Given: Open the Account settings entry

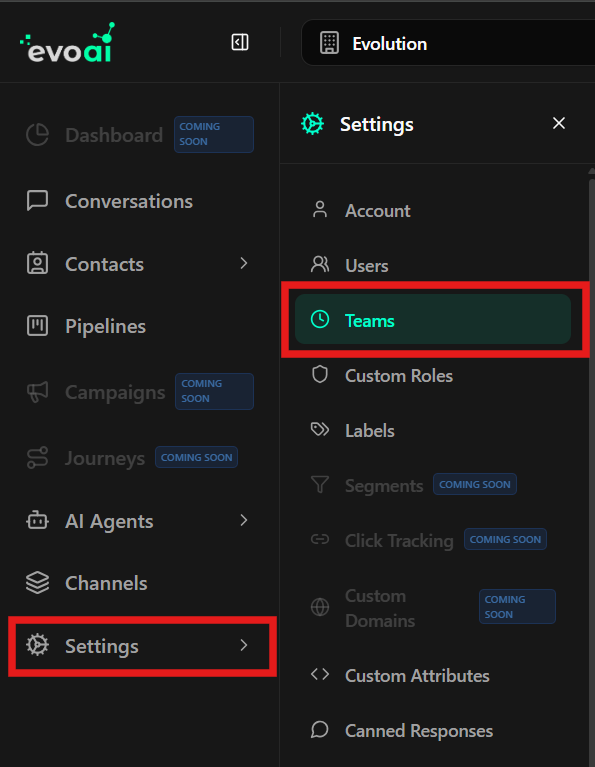Looking at the screenshot, I should 433,211.
